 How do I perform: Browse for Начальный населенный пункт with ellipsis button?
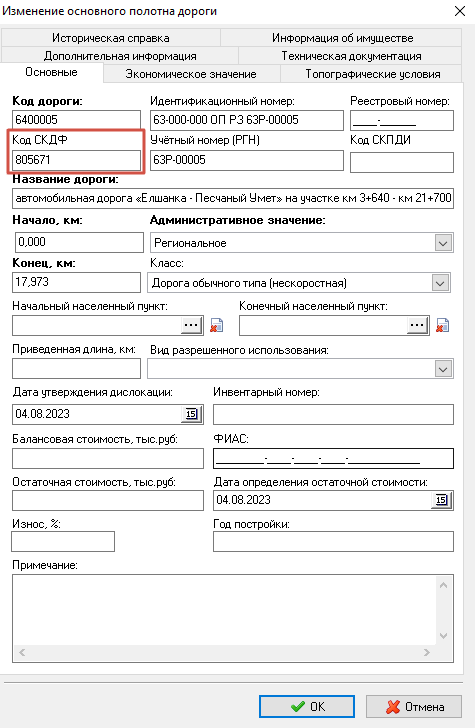pos(191,325)
